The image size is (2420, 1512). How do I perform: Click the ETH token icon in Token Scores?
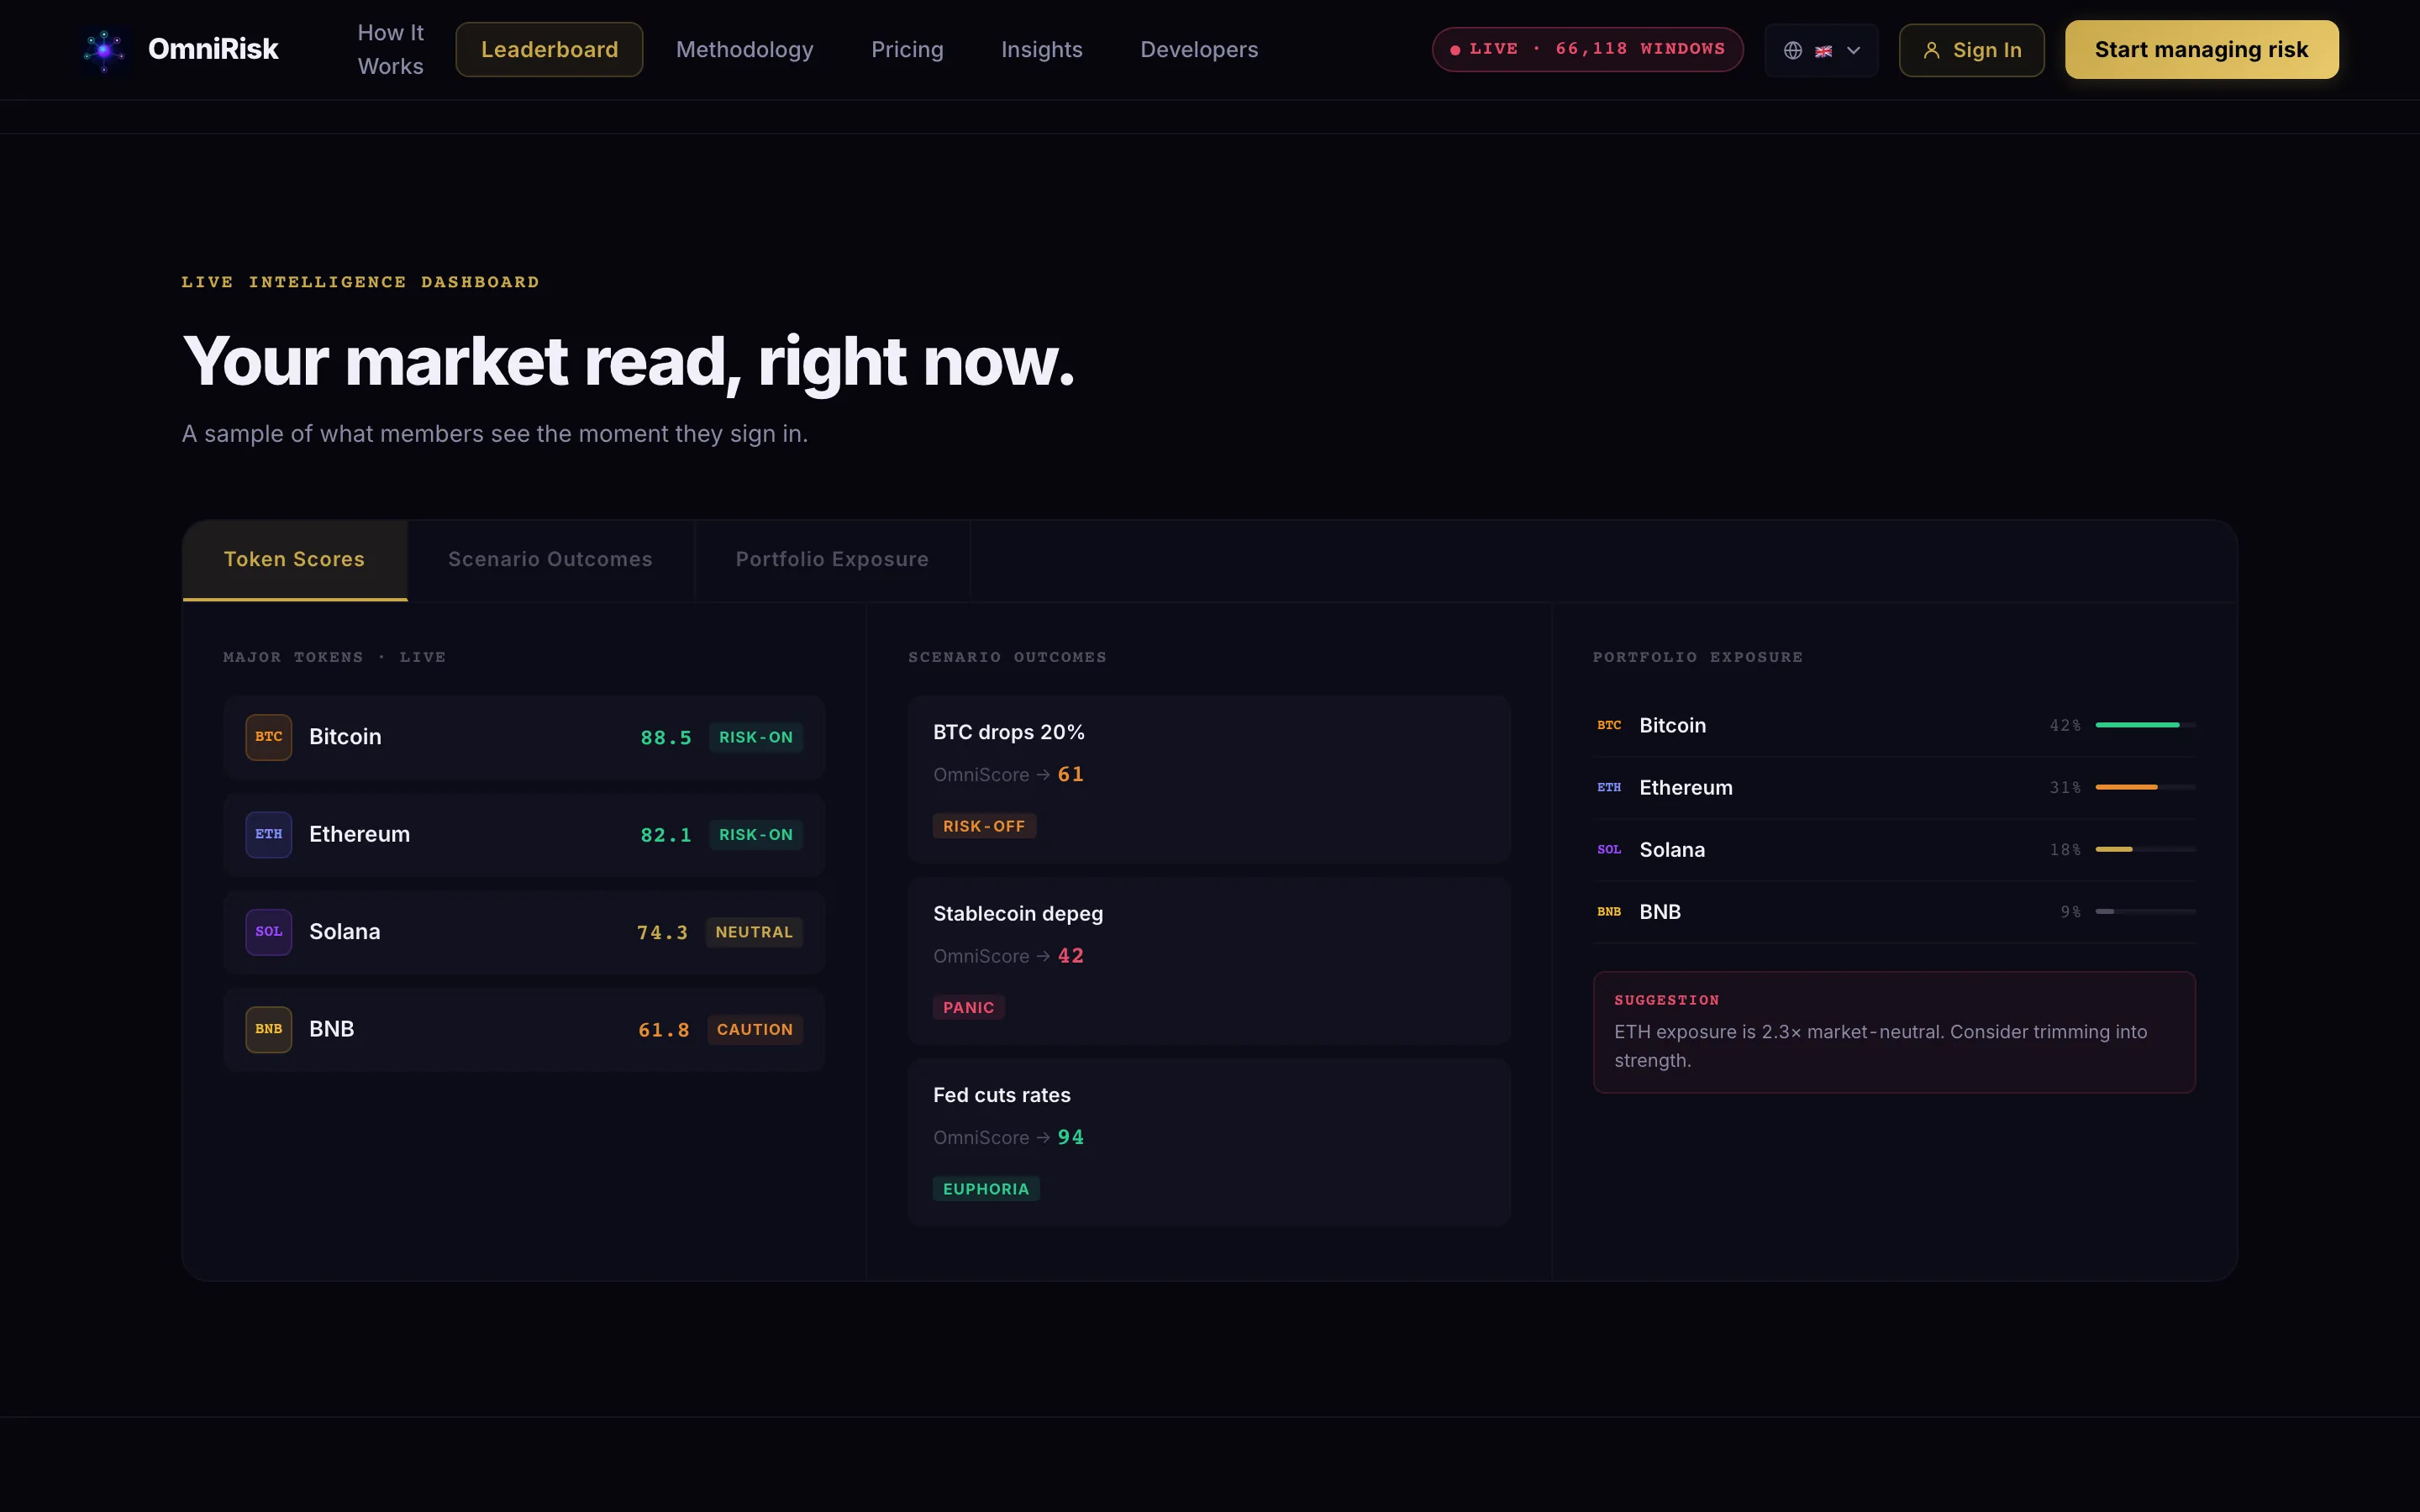(x=269, y=834)
